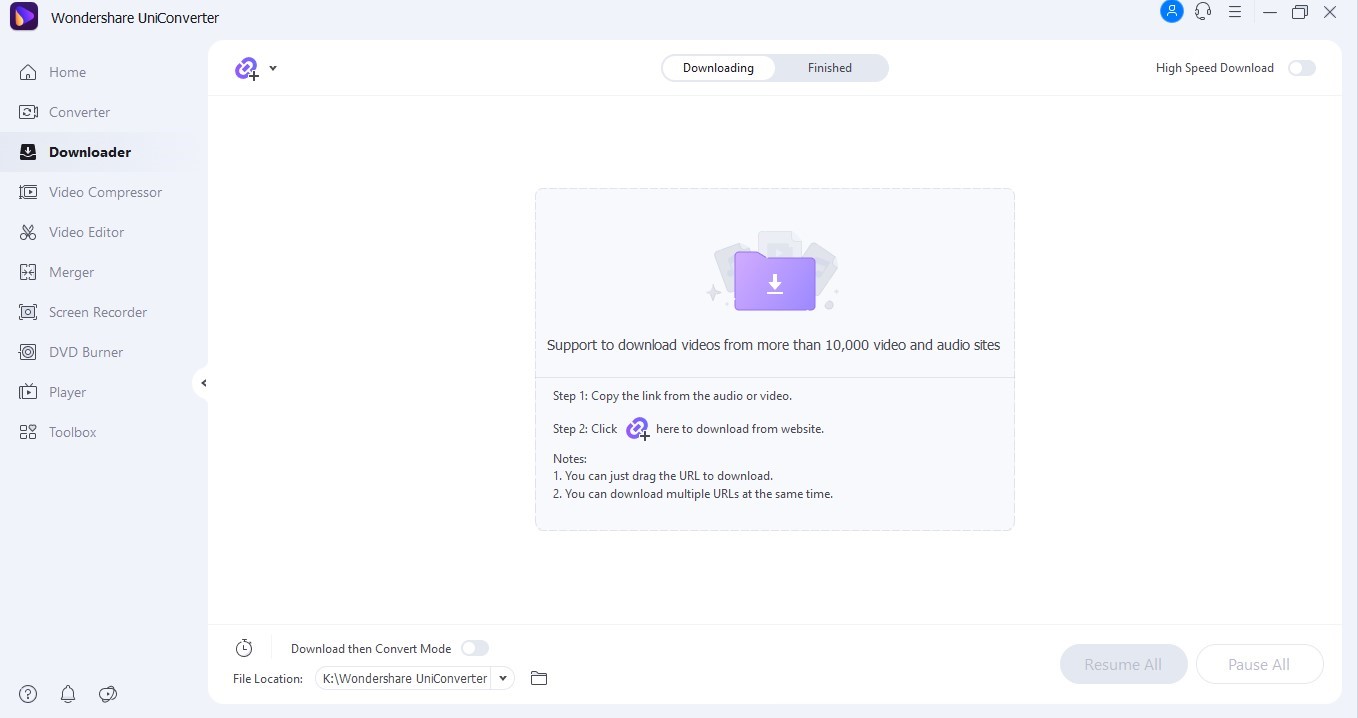
Task: Open the output folder icon
Action: (539, 678)
